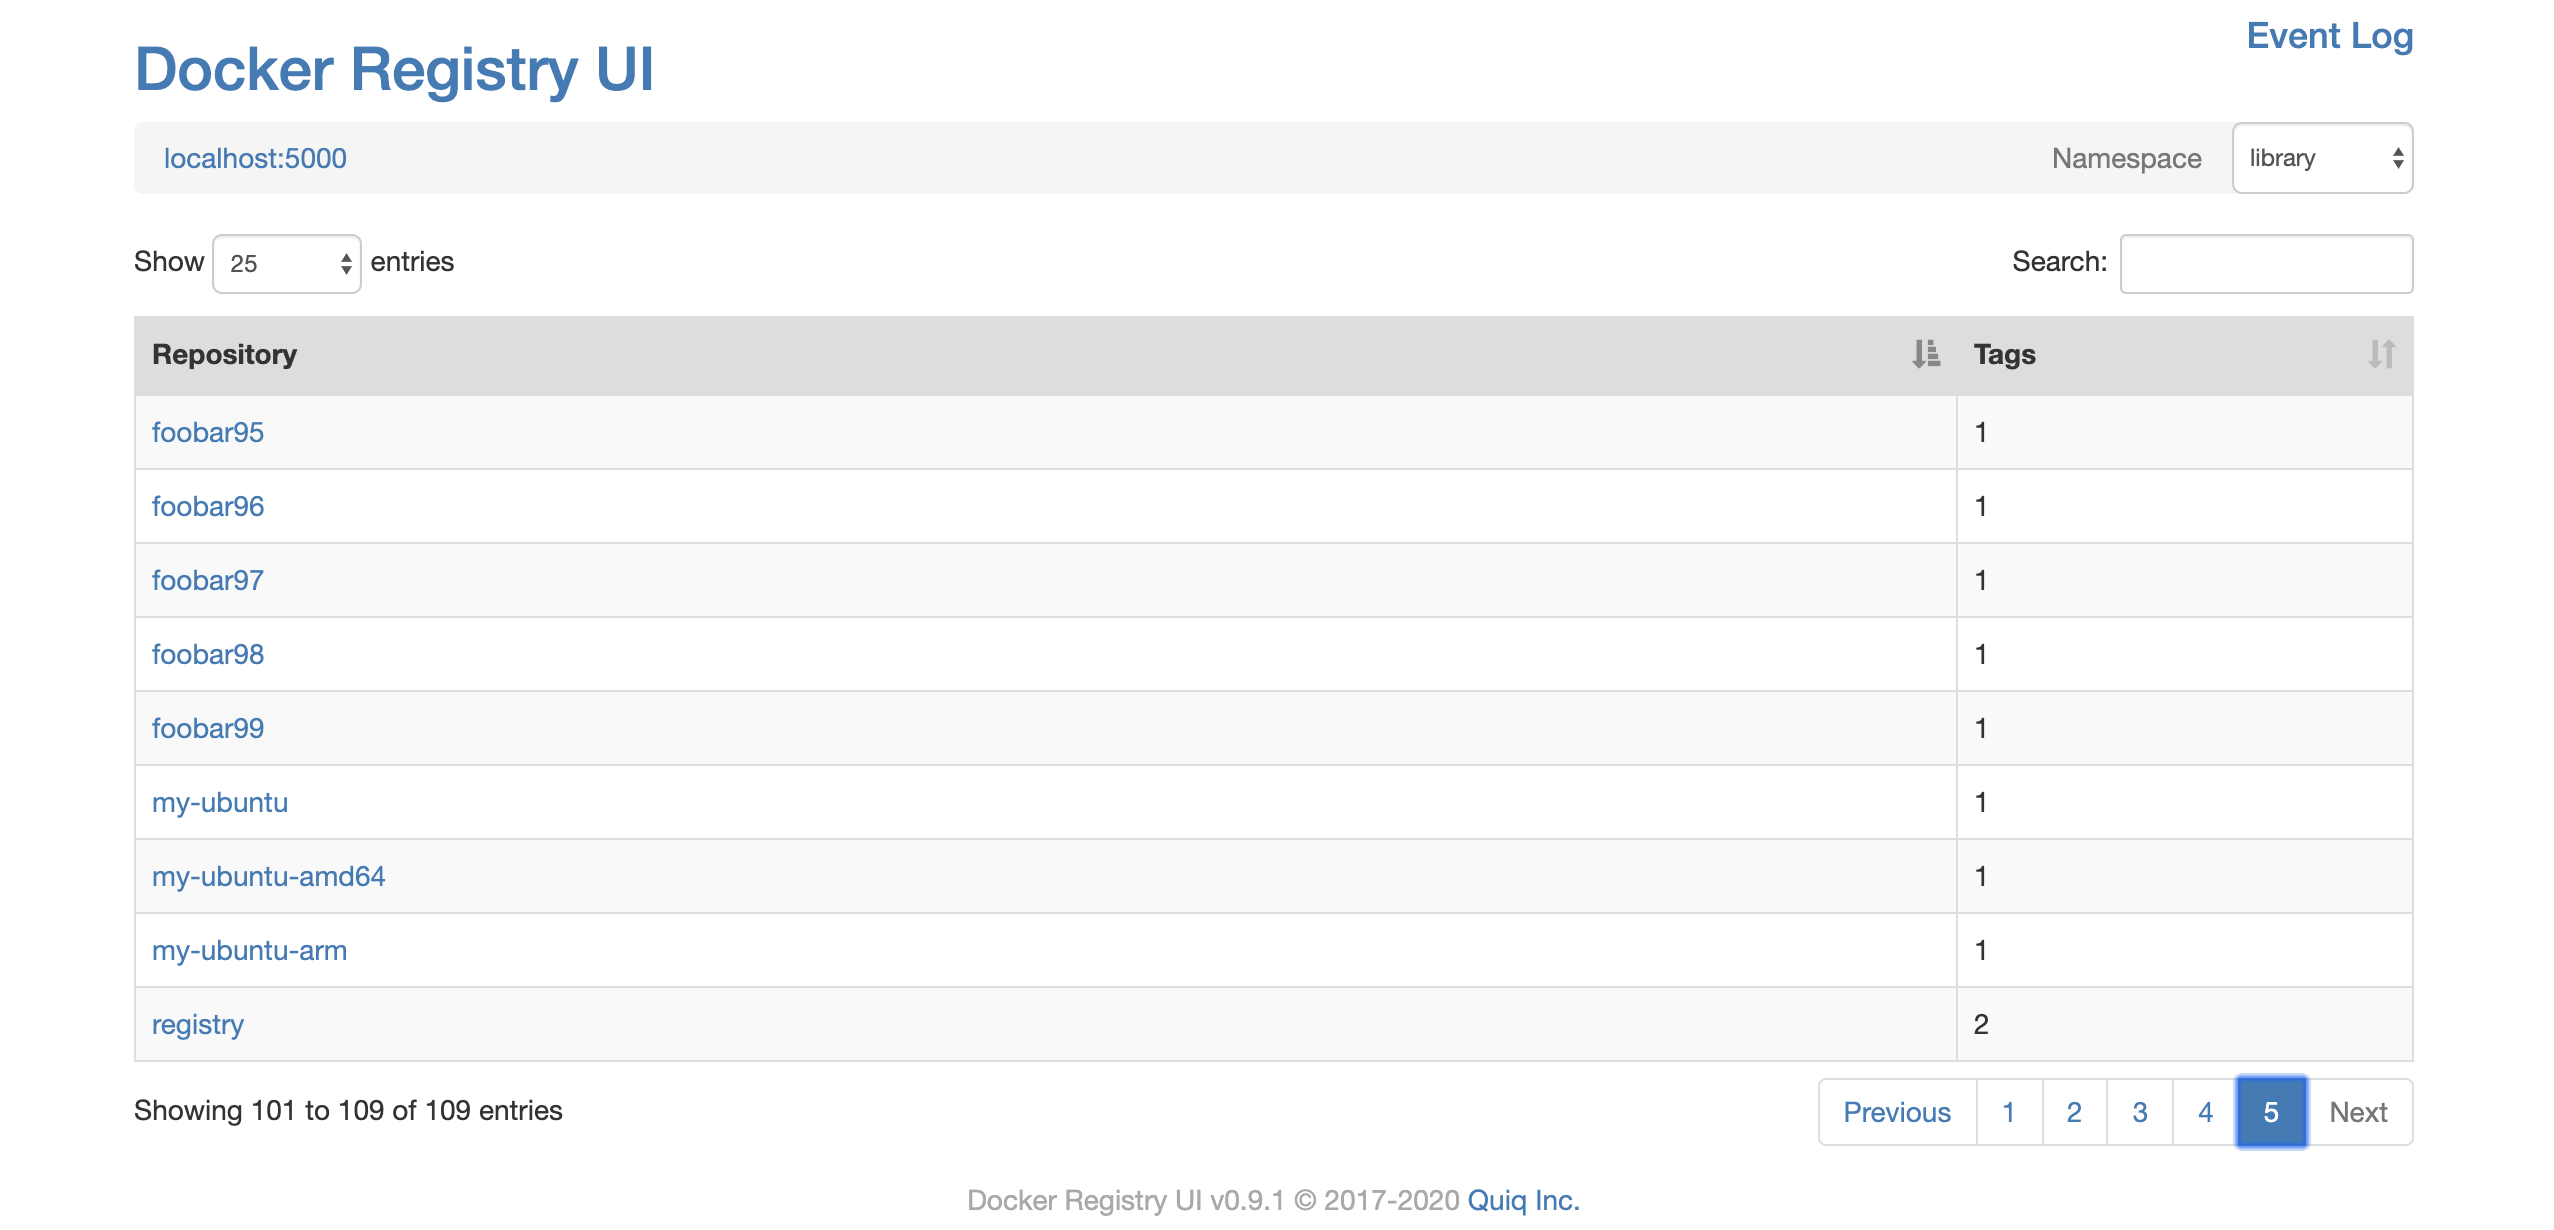Open the my-ubuntu-amd64 repository
The height and width of the screenshot is (1230, 2554).
(268, 876)
